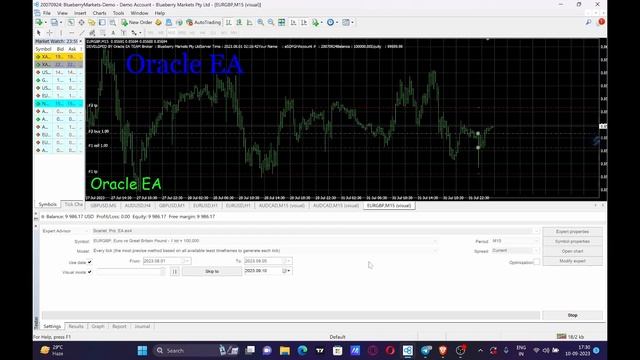
Task: Toggle the 'Use date' checkbox
Action: 89,262
